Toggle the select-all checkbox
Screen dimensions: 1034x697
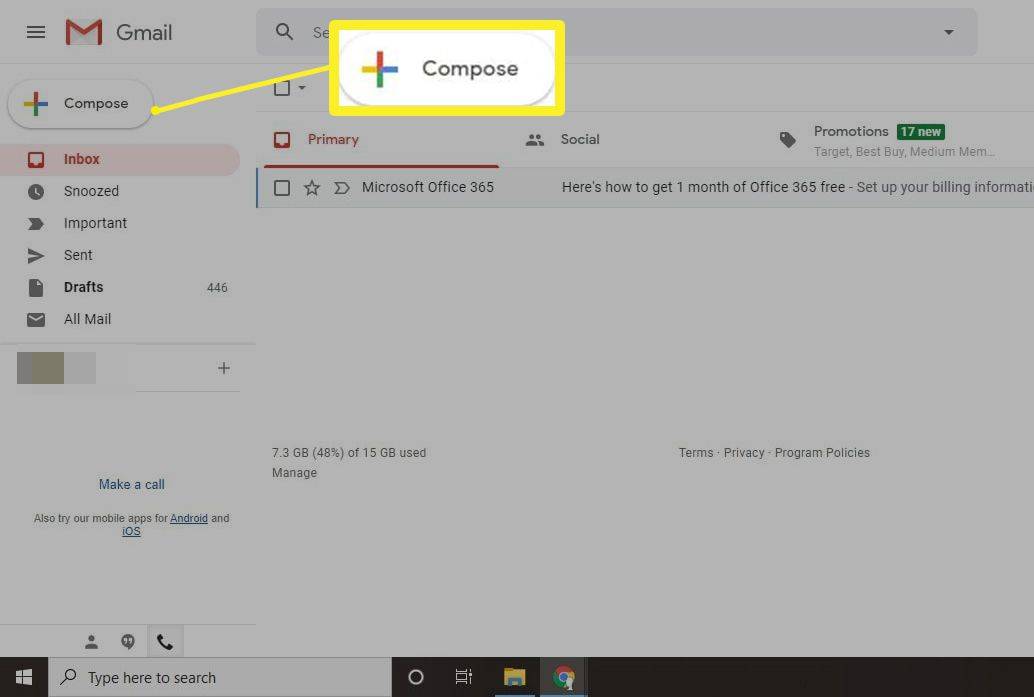click(282, 87)
